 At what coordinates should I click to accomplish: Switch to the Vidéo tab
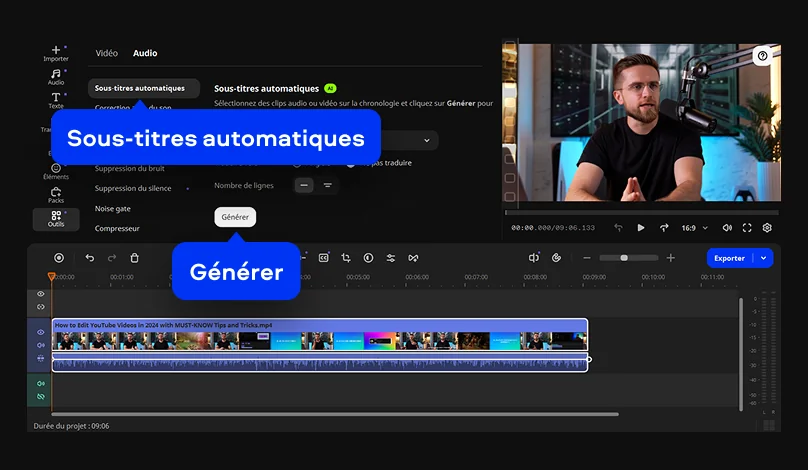(x=106, y=53)
